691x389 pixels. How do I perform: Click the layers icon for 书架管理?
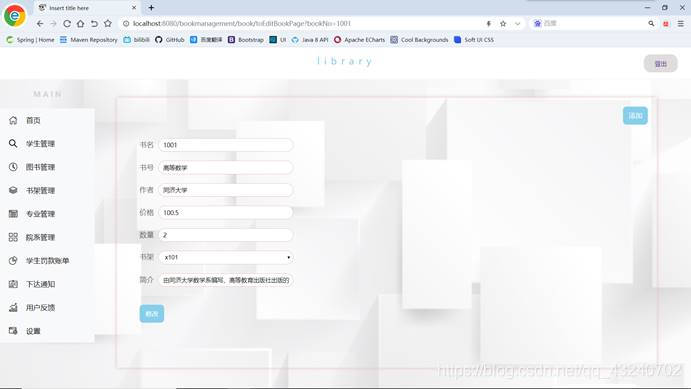(x=13, y=190)
